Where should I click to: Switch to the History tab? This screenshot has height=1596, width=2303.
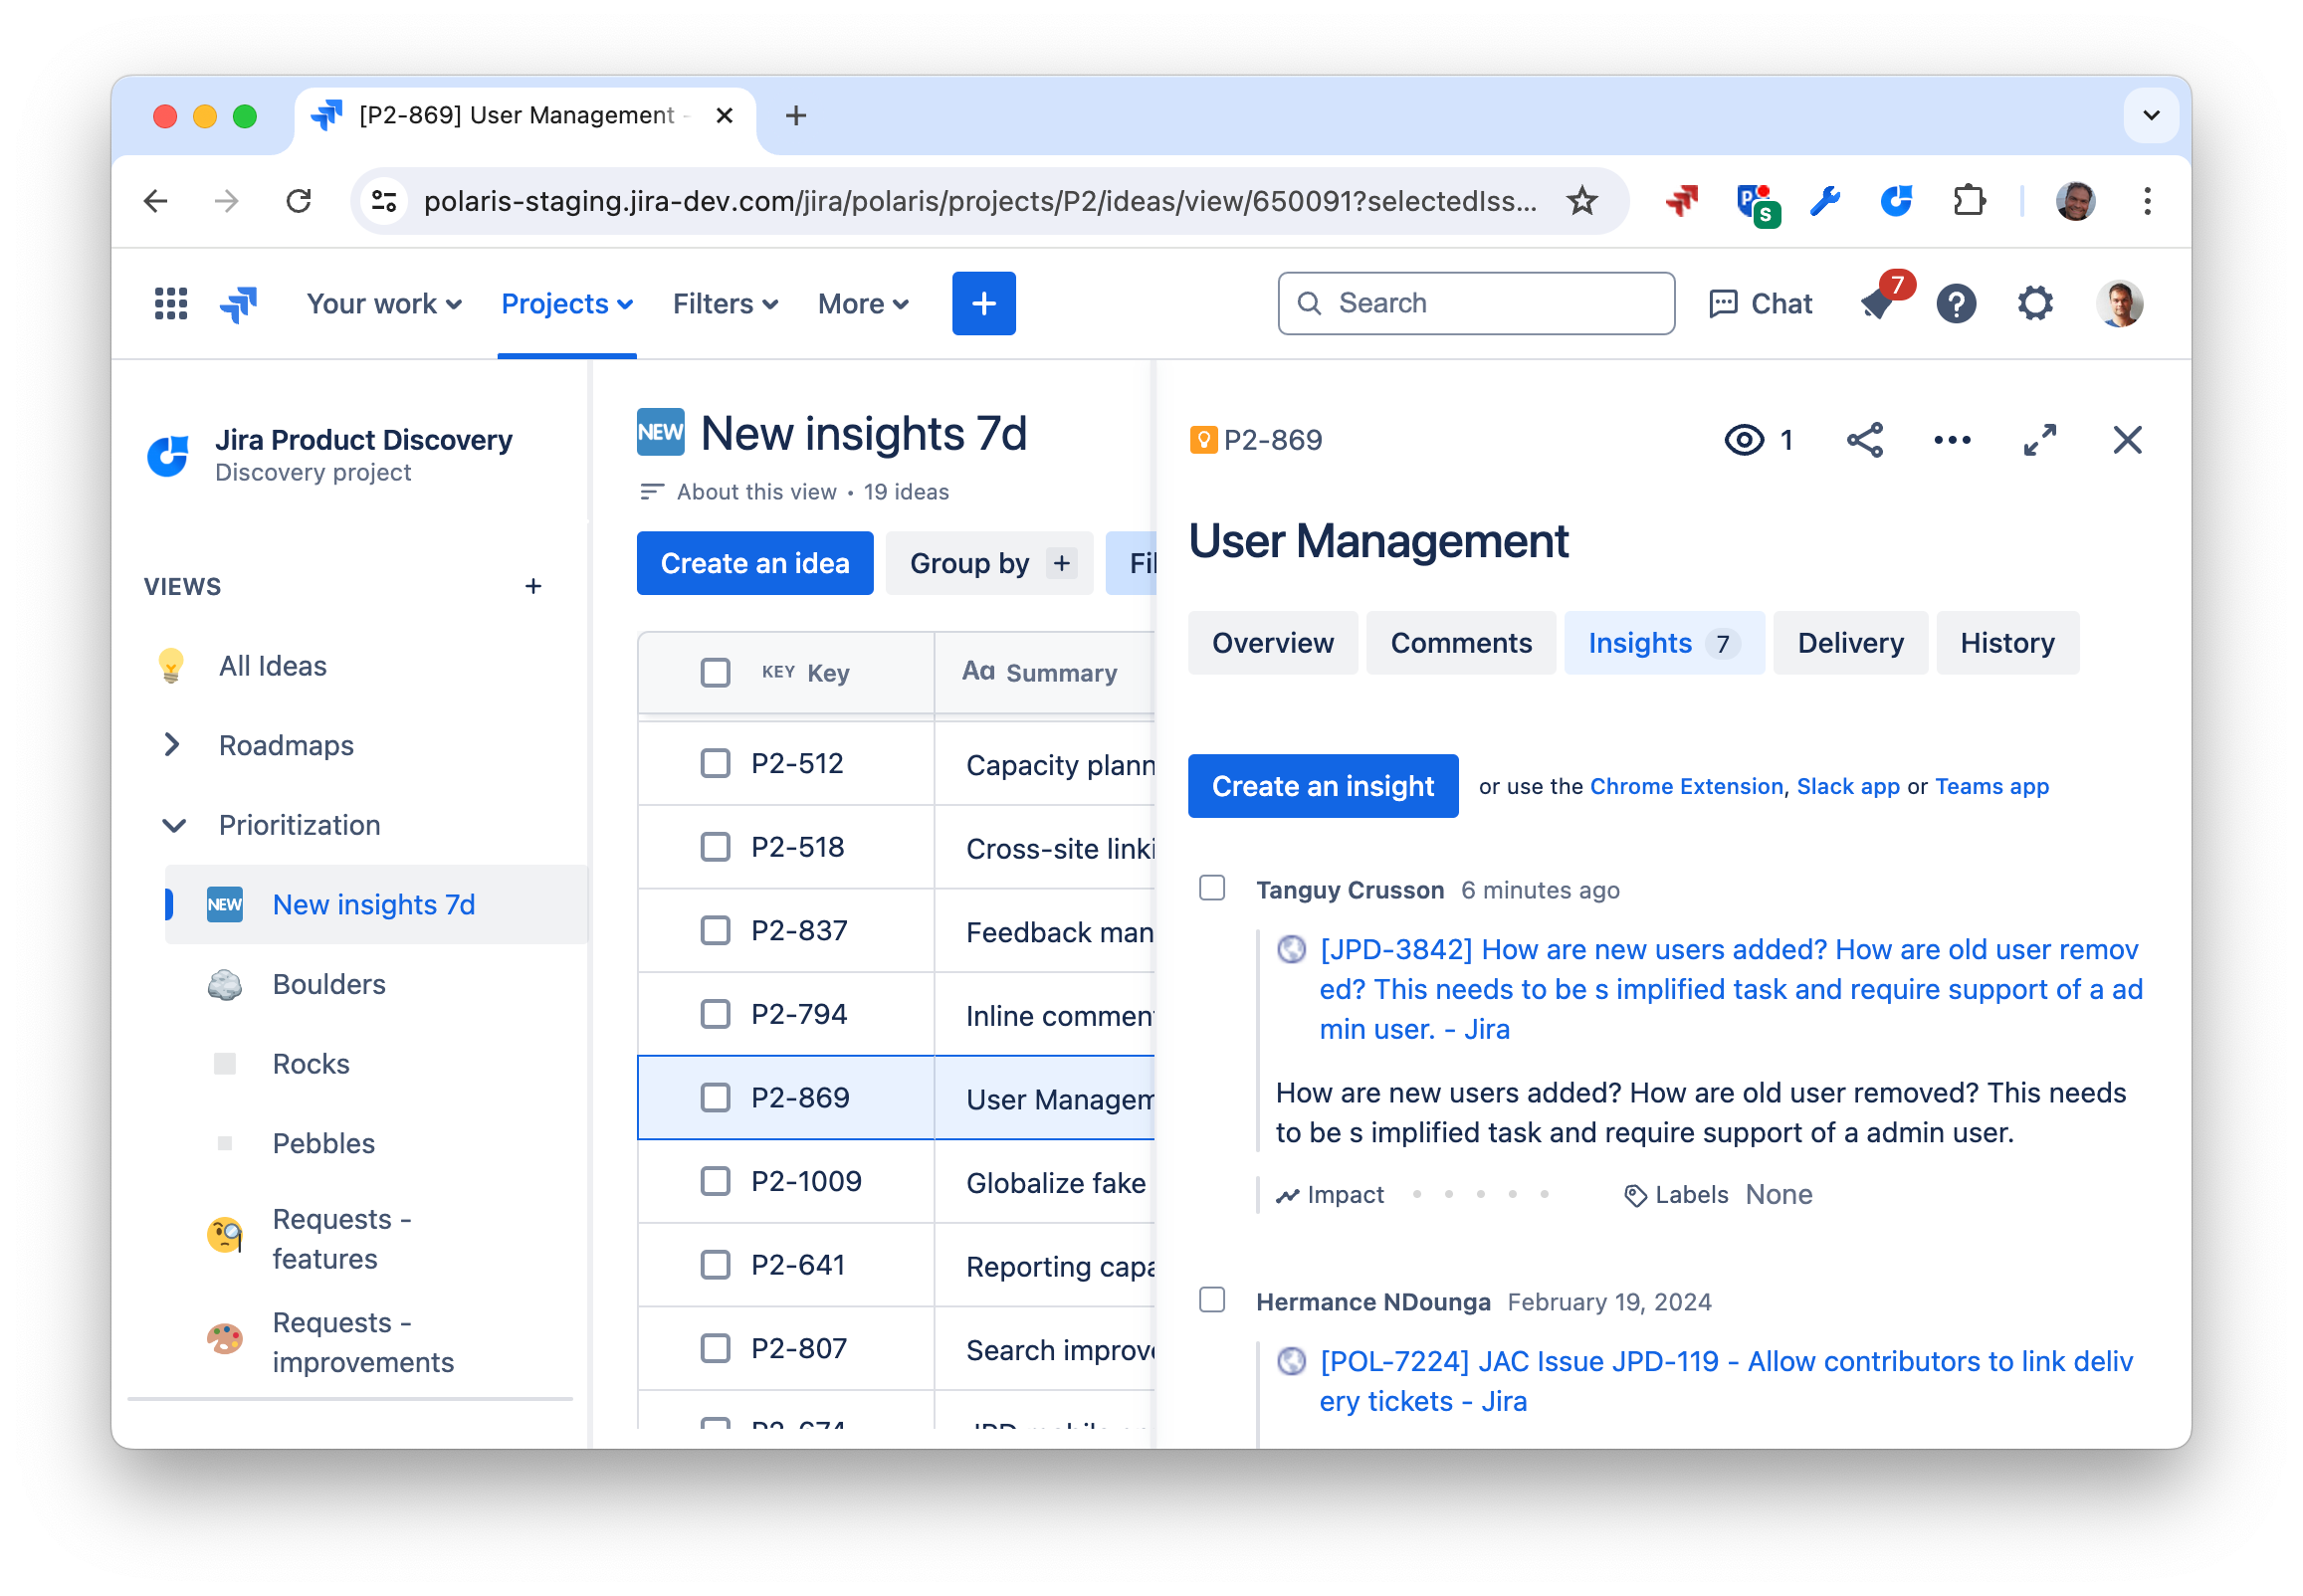(2007, 643)
